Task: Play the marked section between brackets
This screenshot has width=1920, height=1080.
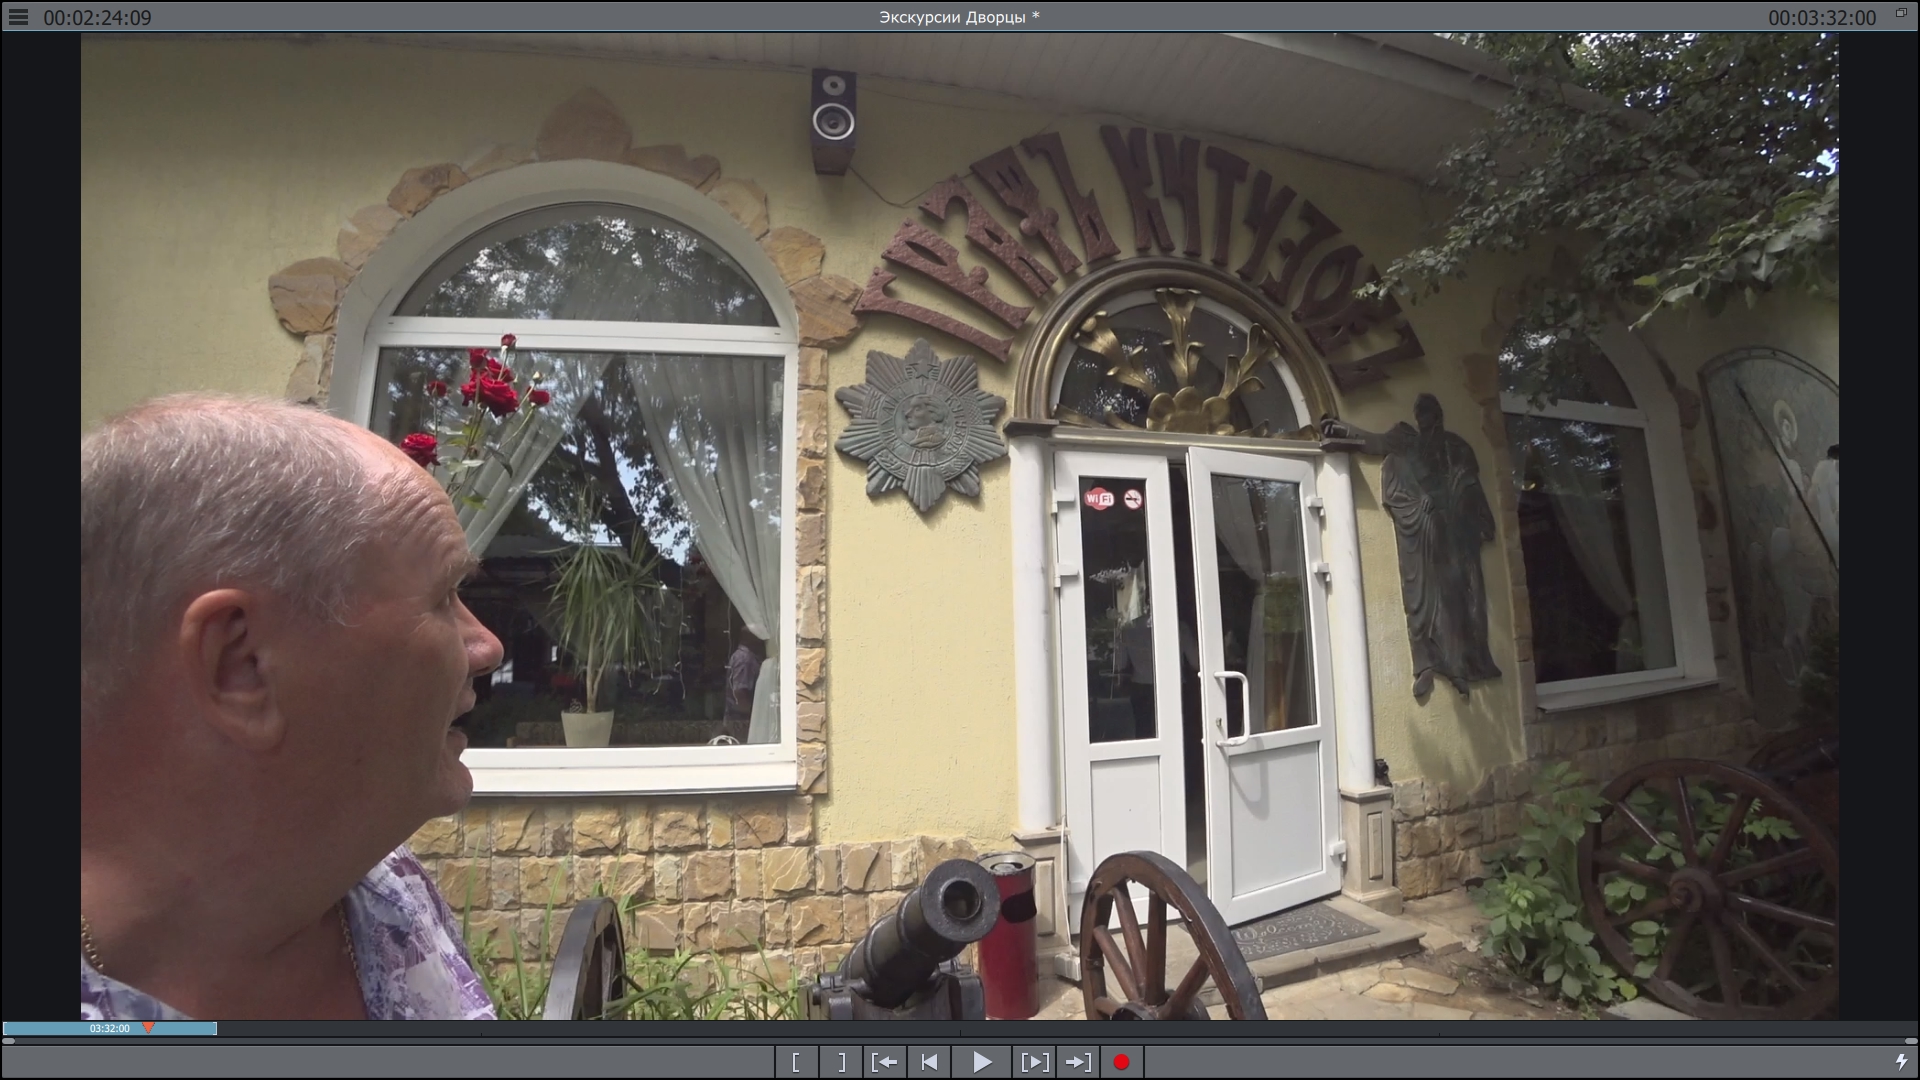Action: point(1034,1062)
